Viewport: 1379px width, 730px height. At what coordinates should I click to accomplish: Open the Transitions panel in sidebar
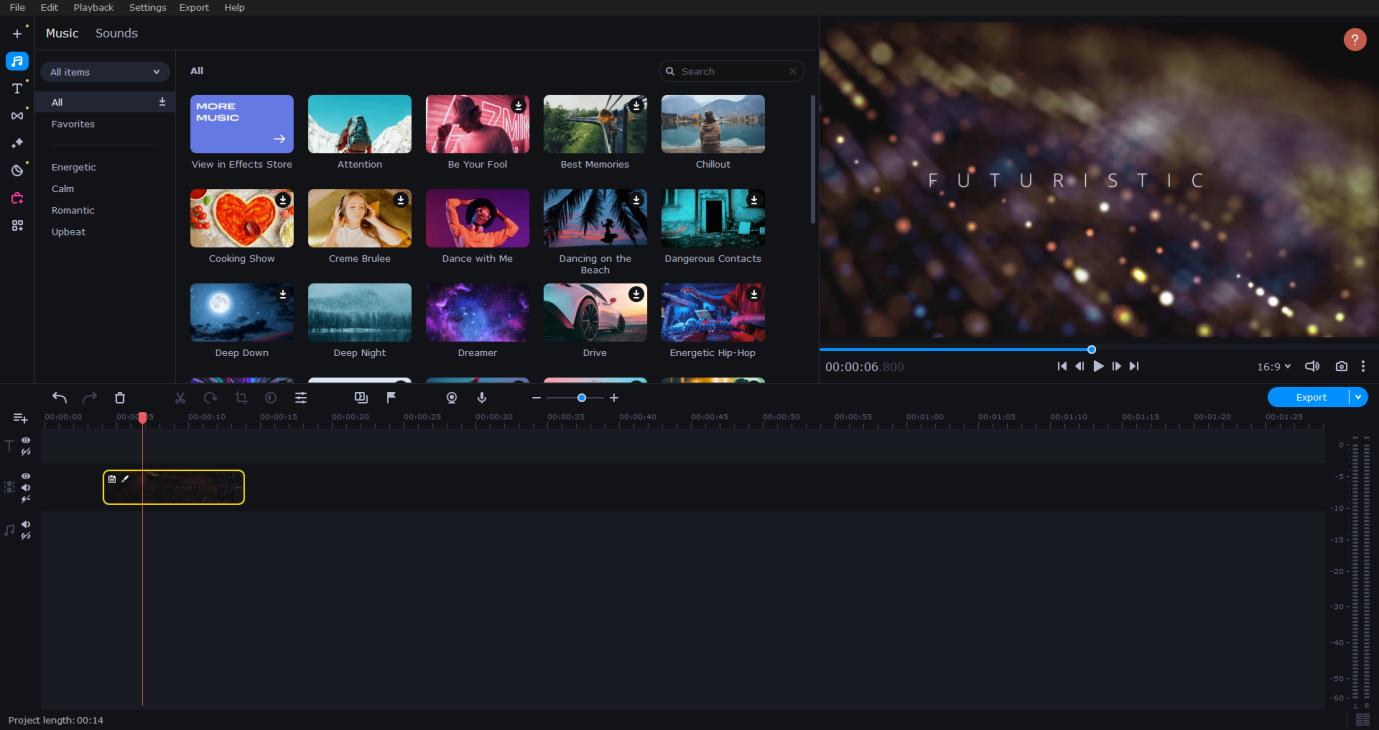tap(17, 116)
